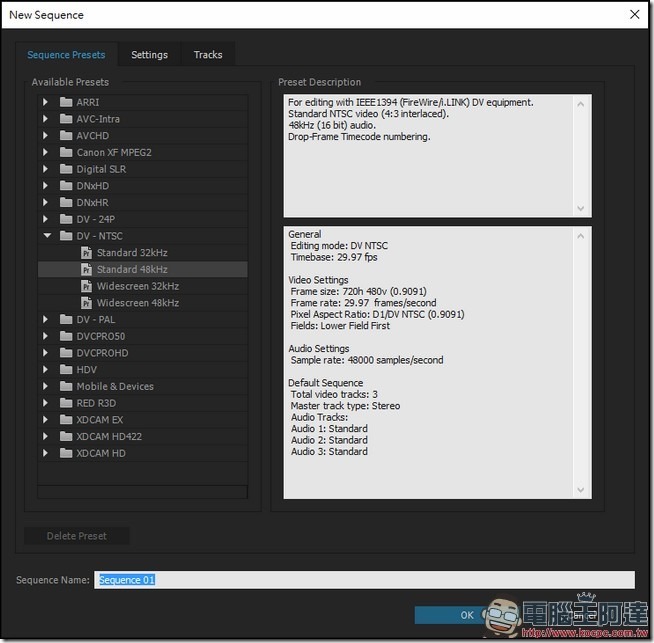Click the ARRI folder icon
654x643 pixels.
point(66,102)
